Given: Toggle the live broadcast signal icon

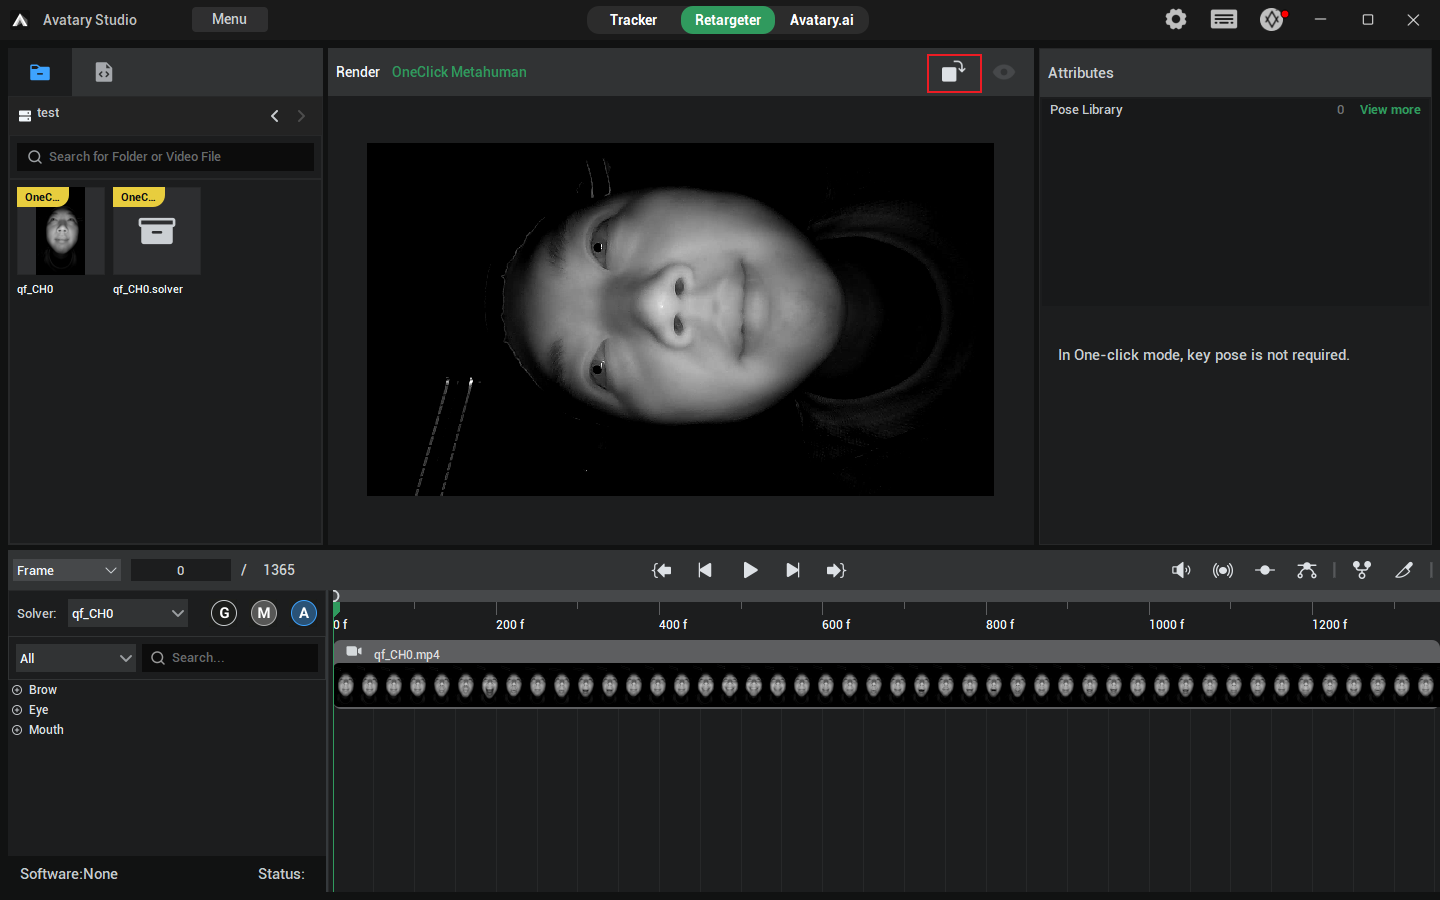Looking at the screenshot, I should [1223, 570].
